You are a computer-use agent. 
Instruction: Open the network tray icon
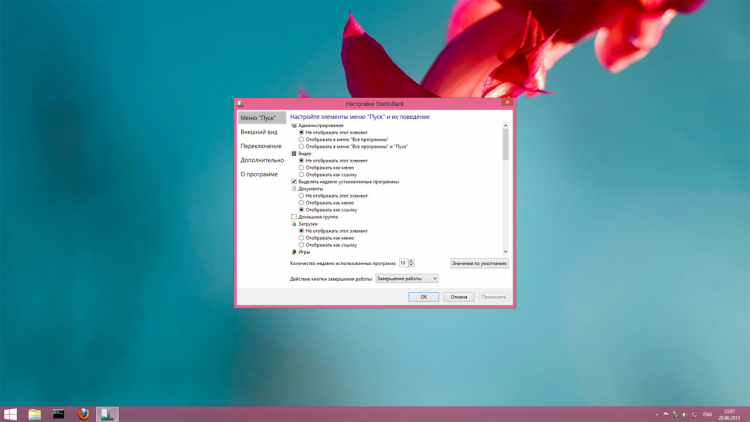point(694,415)
